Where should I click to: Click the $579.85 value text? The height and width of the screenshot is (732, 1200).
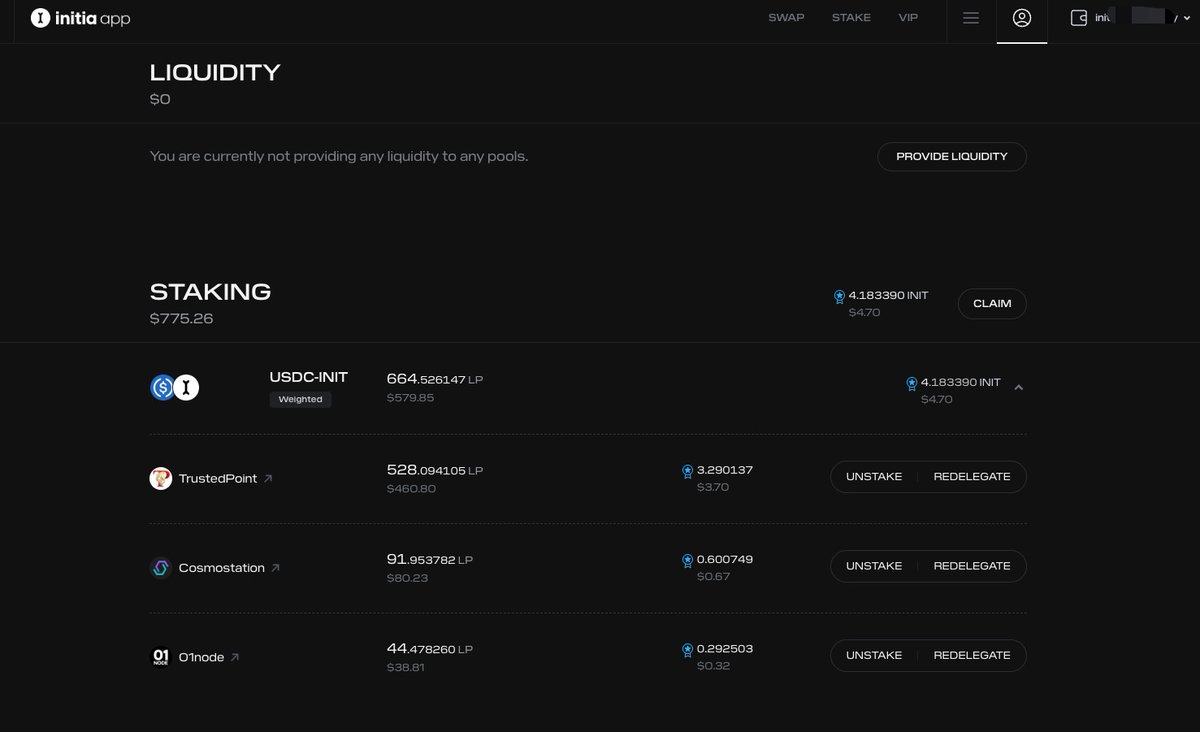point(411,398)
